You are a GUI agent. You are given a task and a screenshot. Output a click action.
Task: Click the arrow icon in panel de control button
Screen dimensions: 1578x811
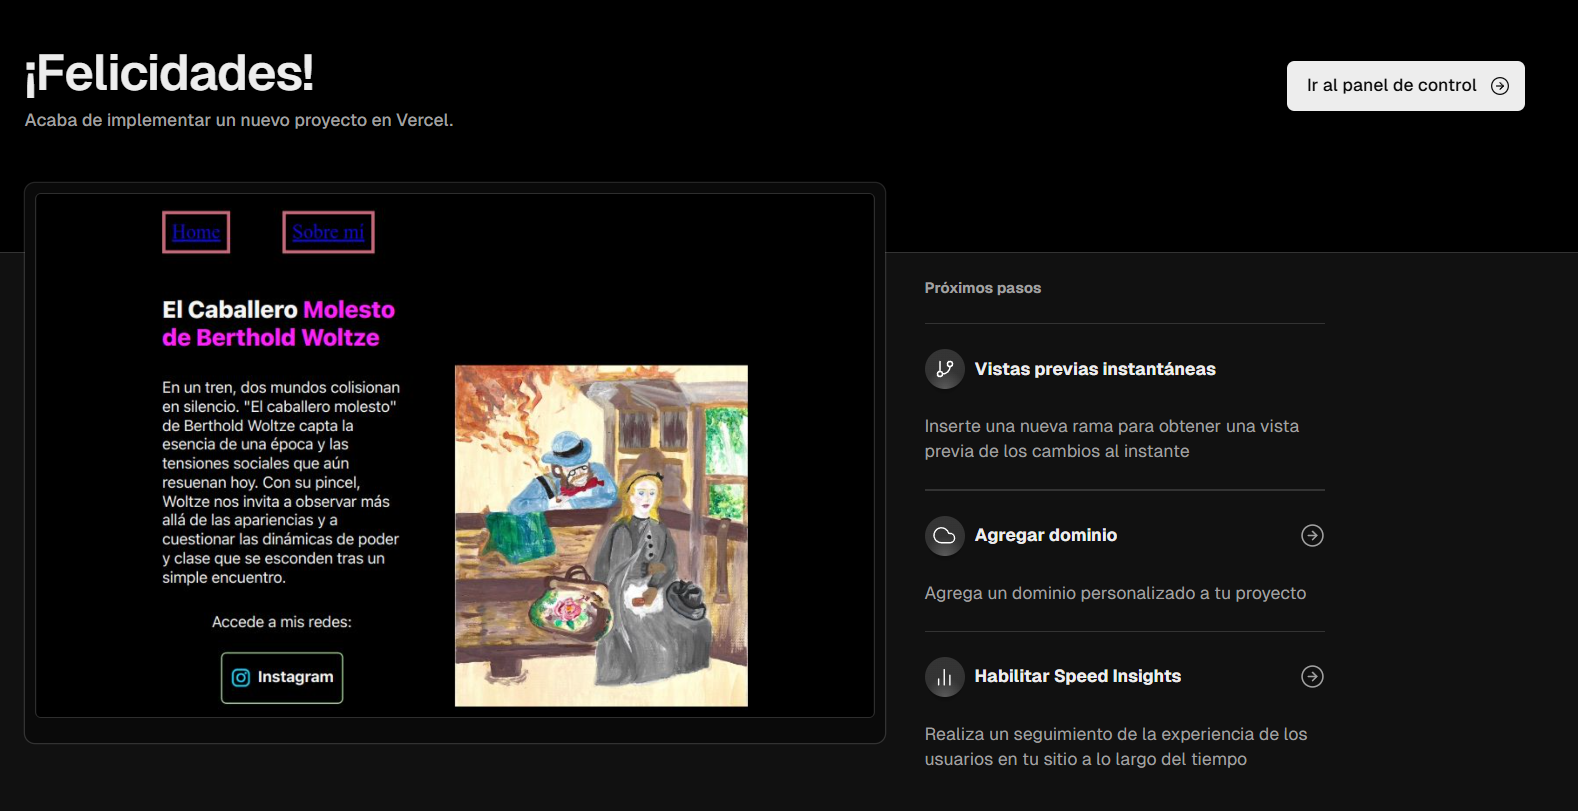click(1500, 86)
